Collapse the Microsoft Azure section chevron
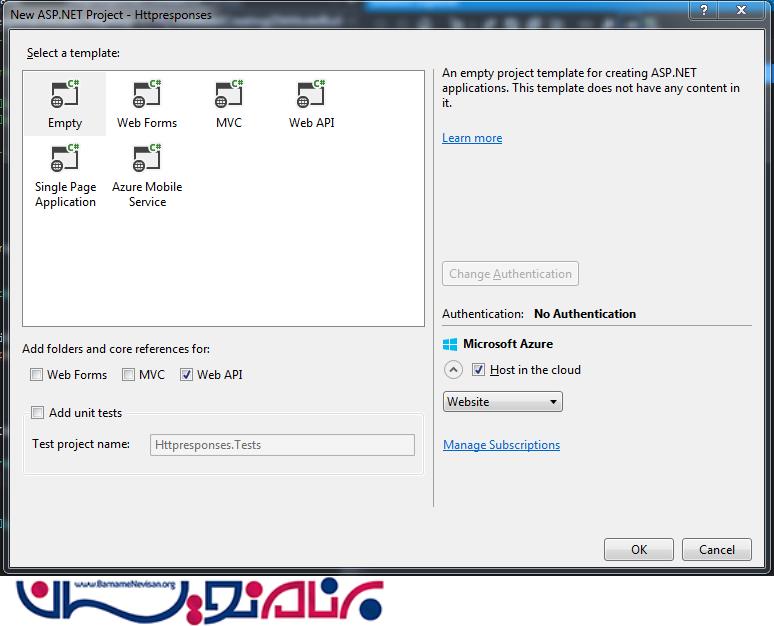Screen dimensions: 774x626 tap(453, 370)
